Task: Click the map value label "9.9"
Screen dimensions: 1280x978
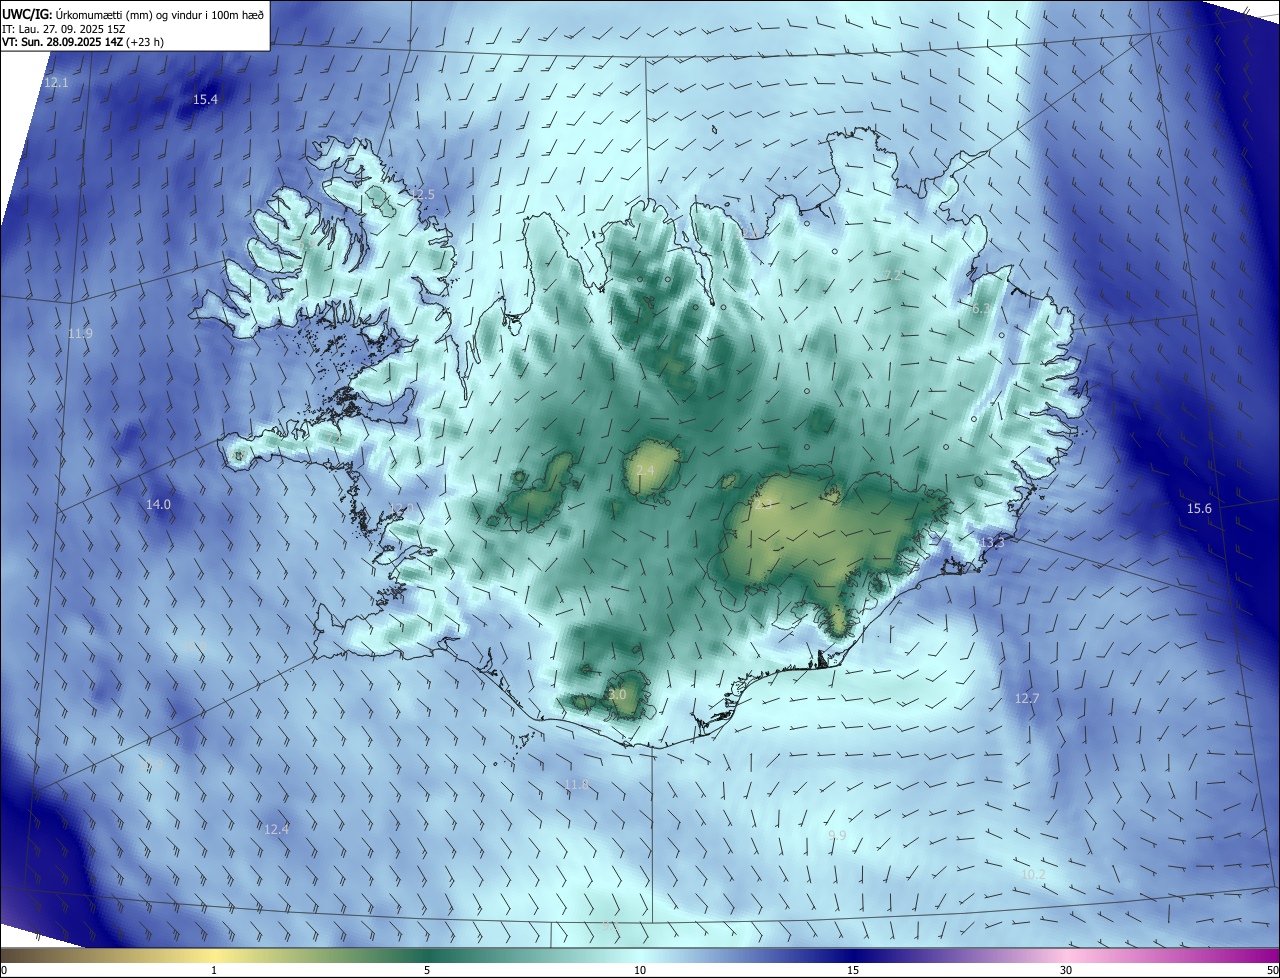Action: click(837, 835)
